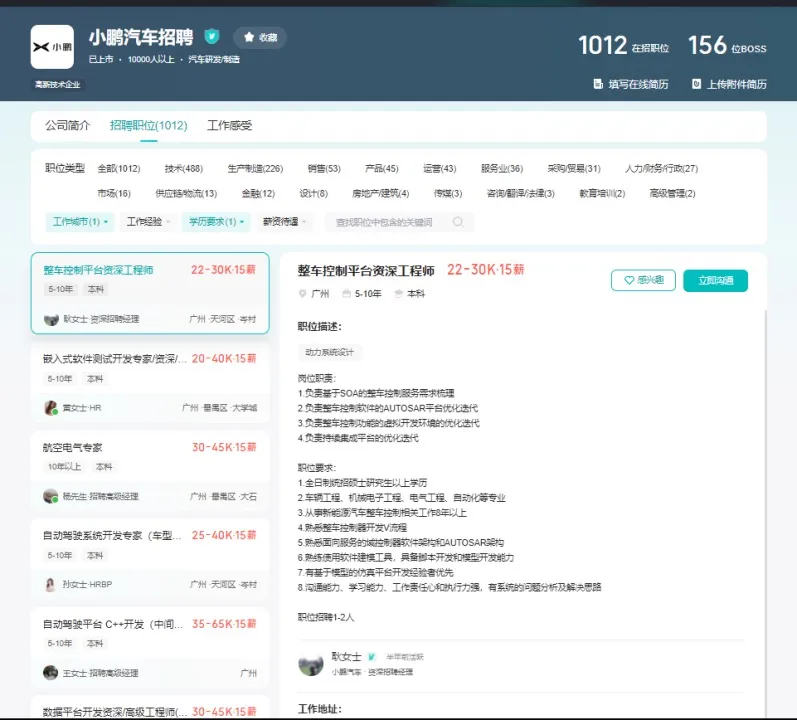Click the graduation cap icon beside 本科
The image size is (797, 720).
[399, 294]
